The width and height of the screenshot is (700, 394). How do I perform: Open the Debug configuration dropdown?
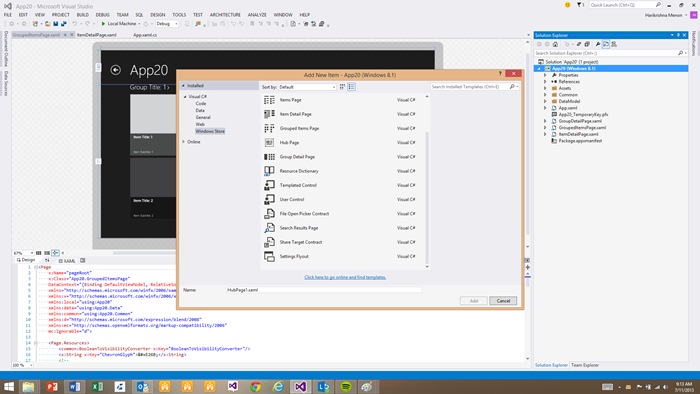pyautogui.click(x=167, y=24)
